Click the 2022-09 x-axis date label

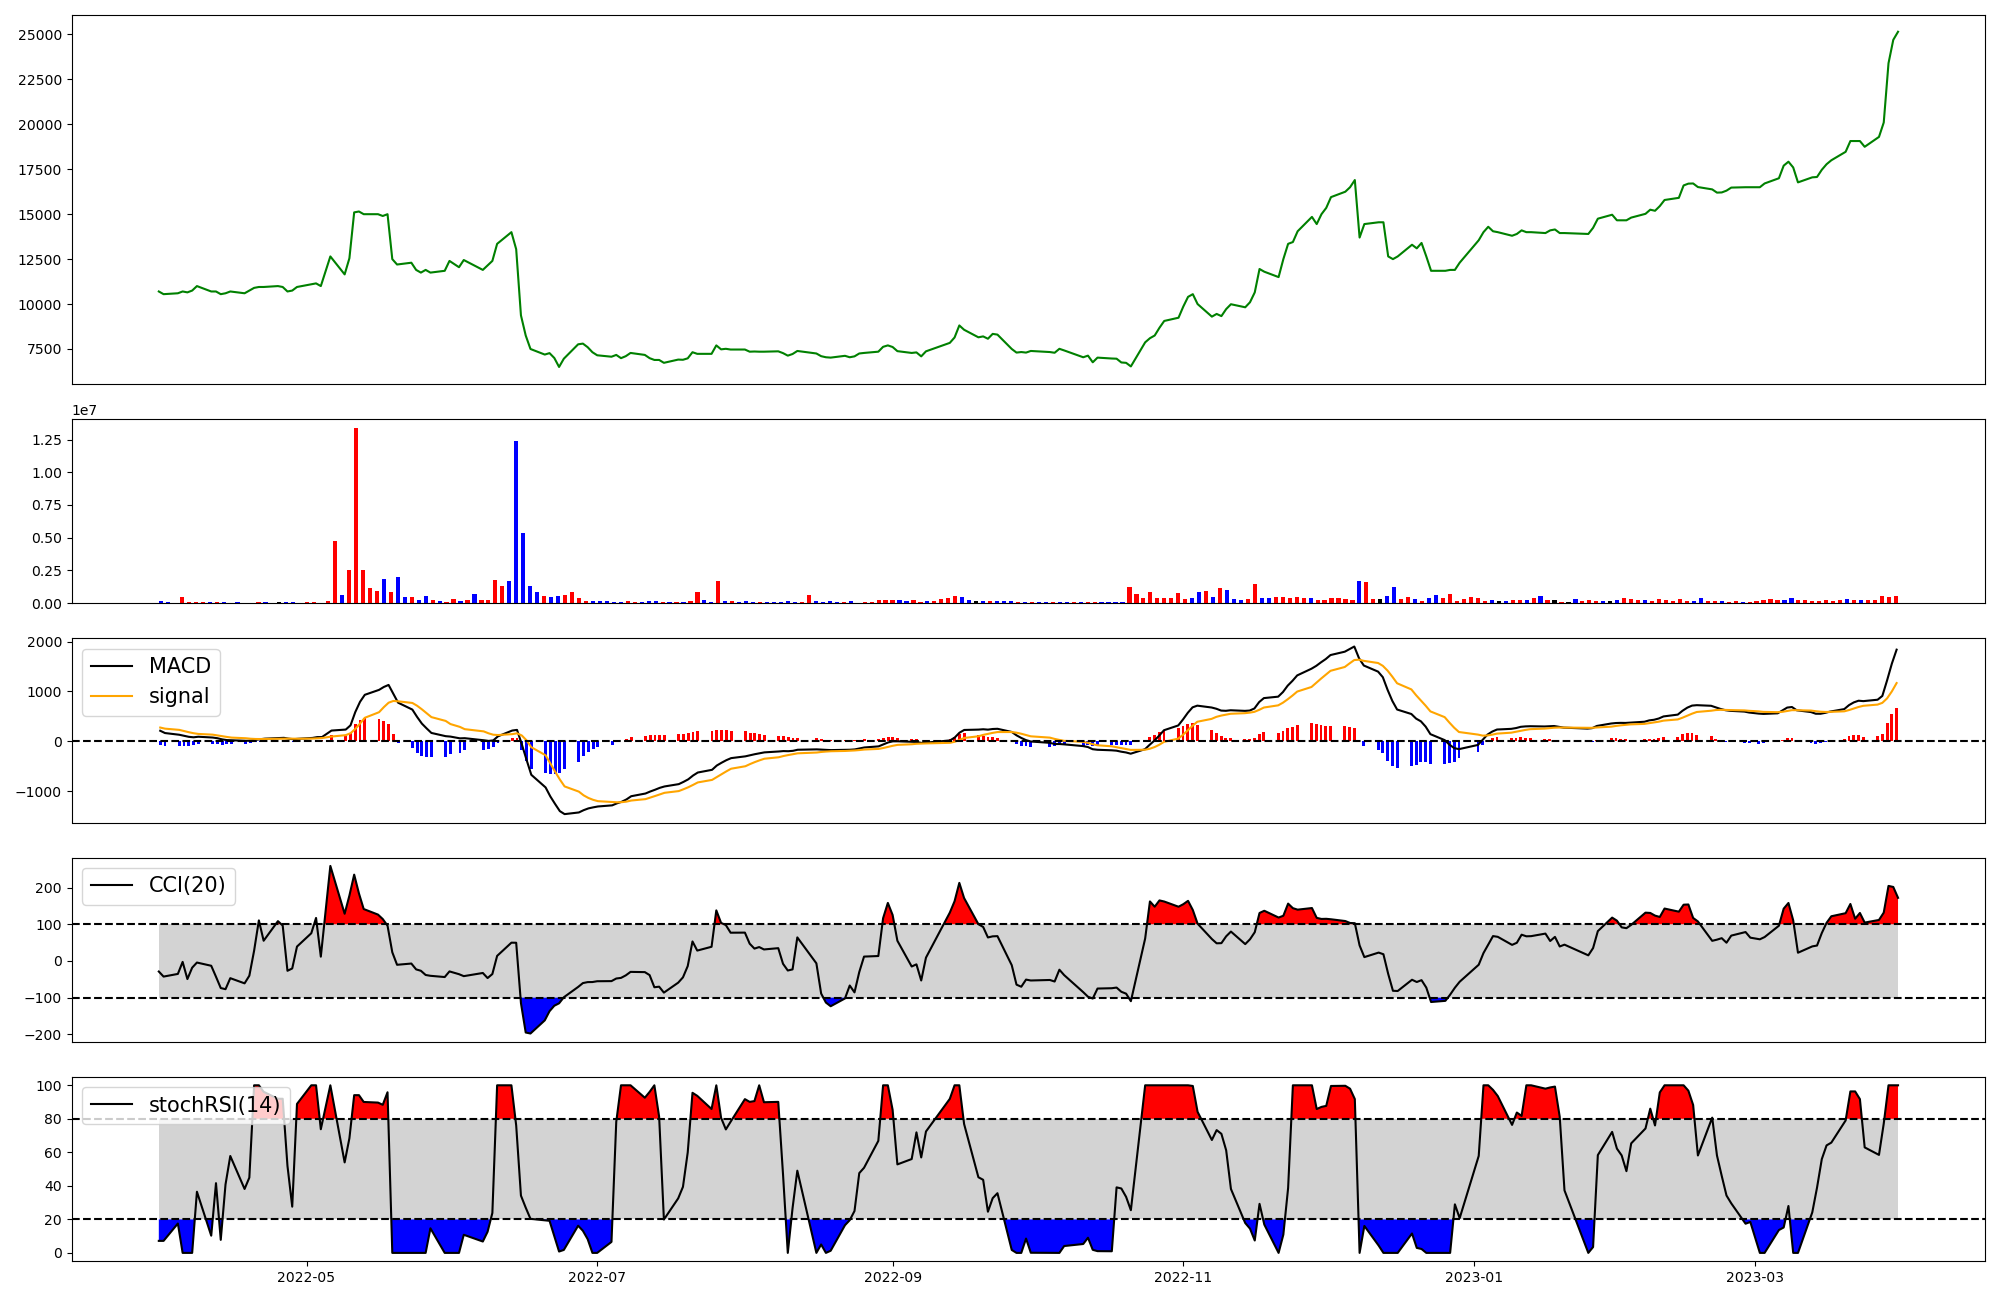892,1277
